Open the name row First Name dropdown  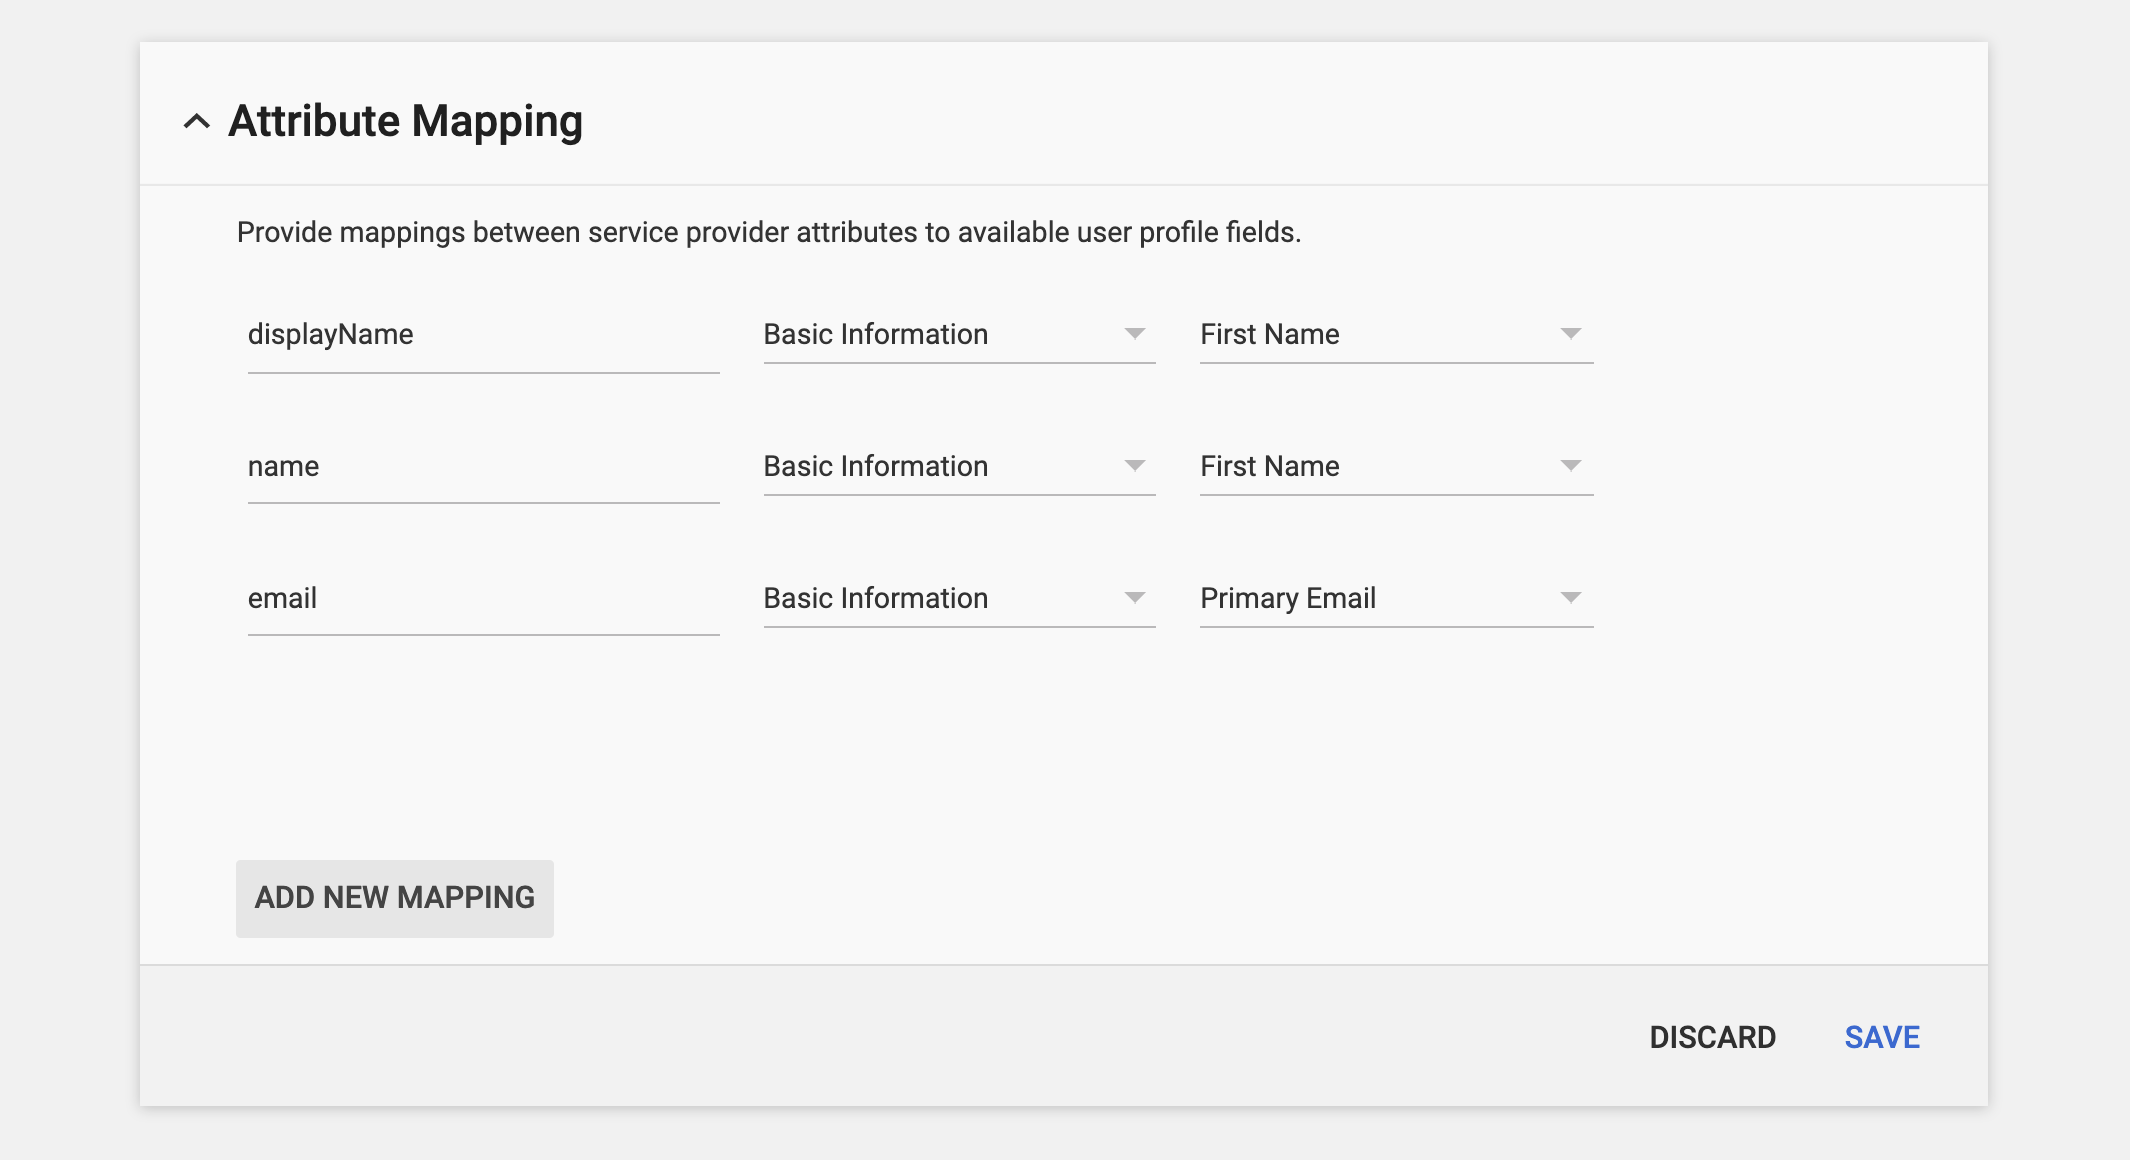pyautogui.click(x=1375, y=467)
